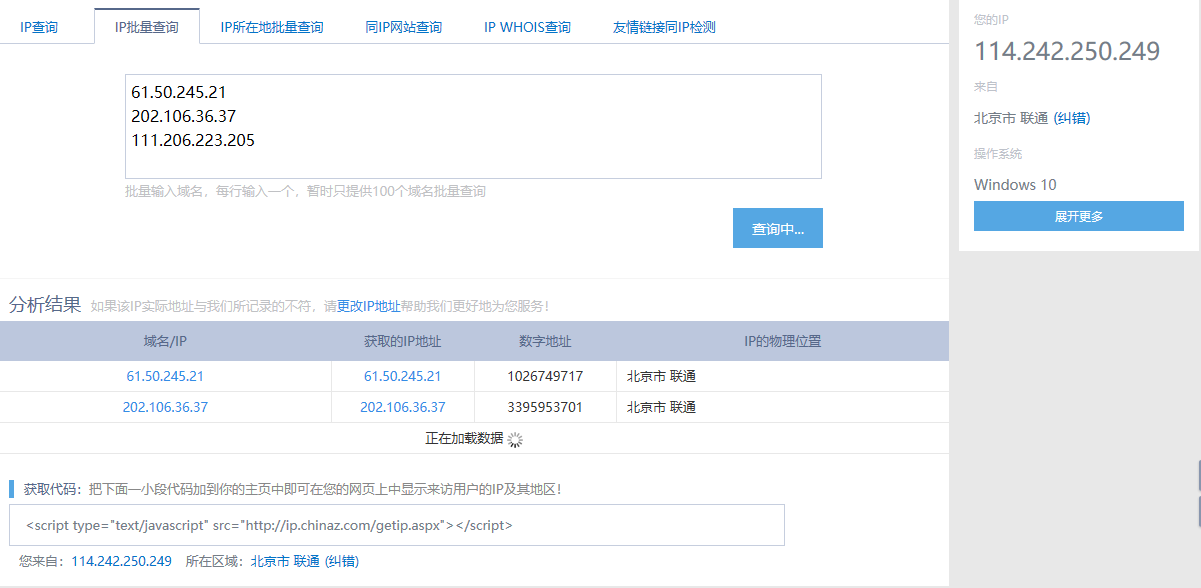1201x588 pixels.
Task: Click 202.106.36.37 in the 获取的IP地址 column
Action: pos(402,408)
